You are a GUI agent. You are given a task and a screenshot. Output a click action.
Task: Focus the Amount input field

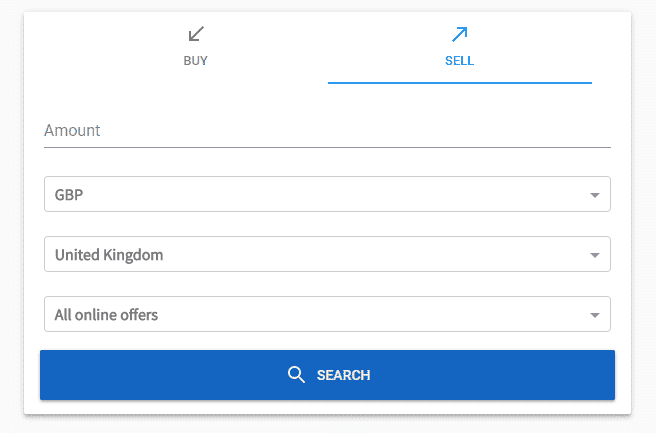(327, 131)
